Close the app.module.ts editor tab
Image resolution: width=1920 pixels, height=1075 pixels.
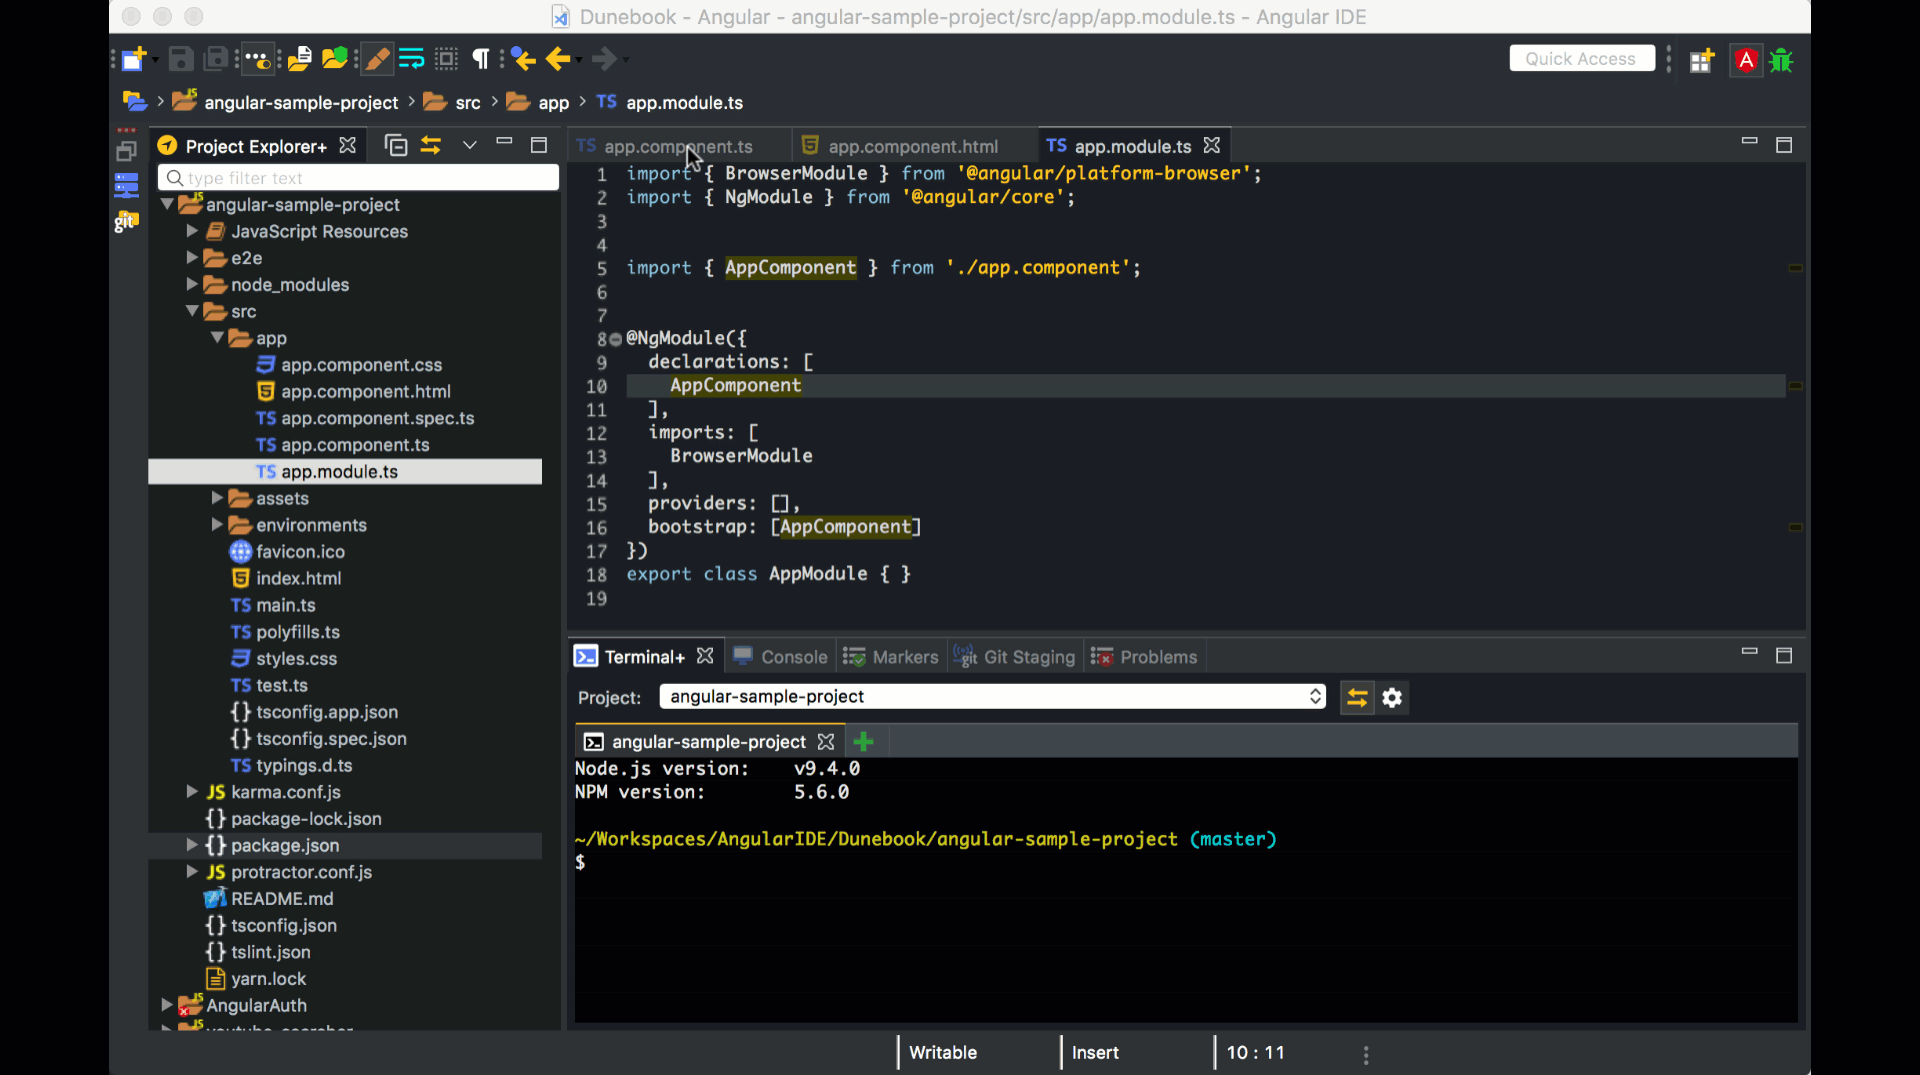click(x=1212, y=146)
